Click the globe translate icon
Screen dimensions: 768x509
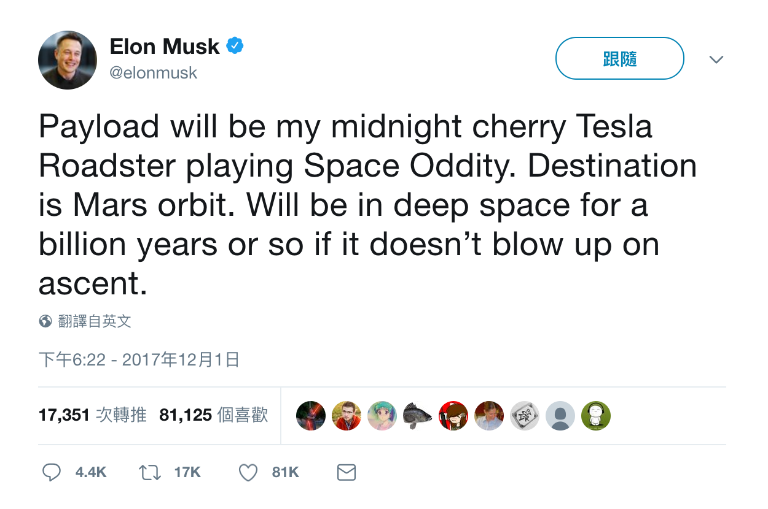46,322
